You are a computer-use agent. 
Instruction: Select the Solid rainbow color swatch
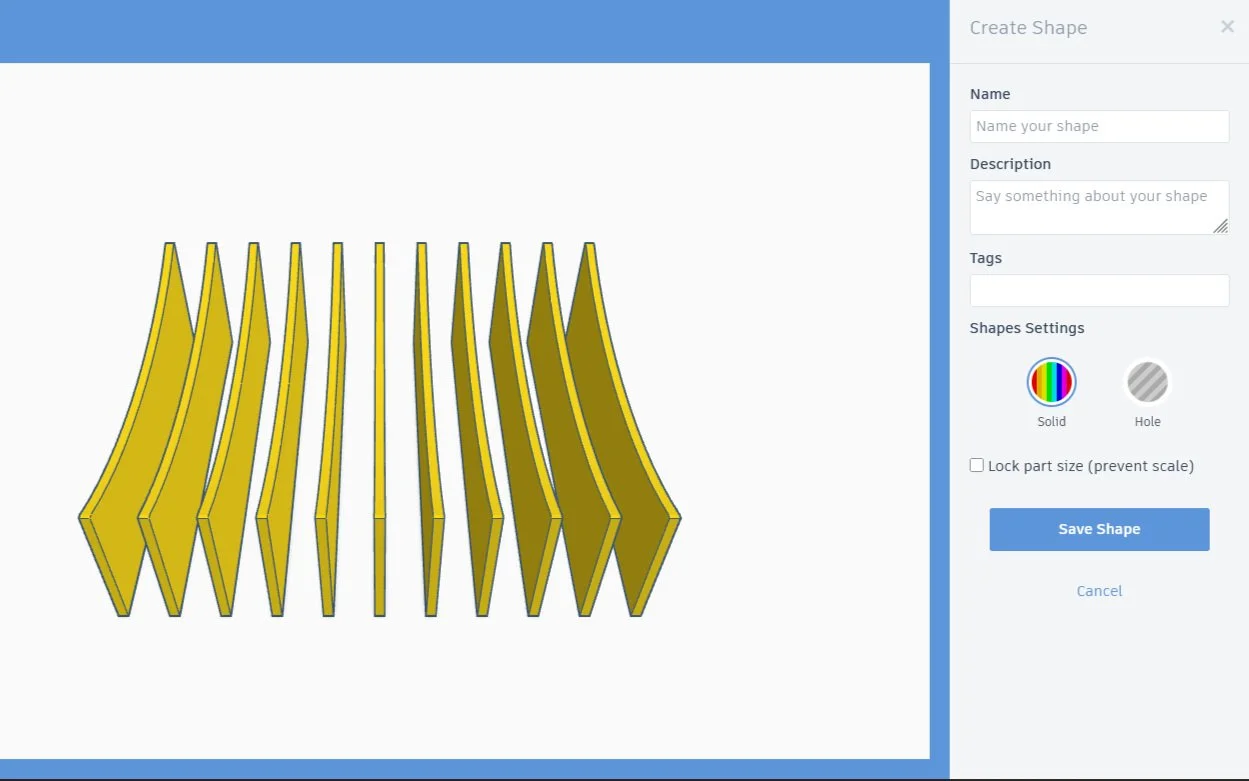[x=1051, y=382]
